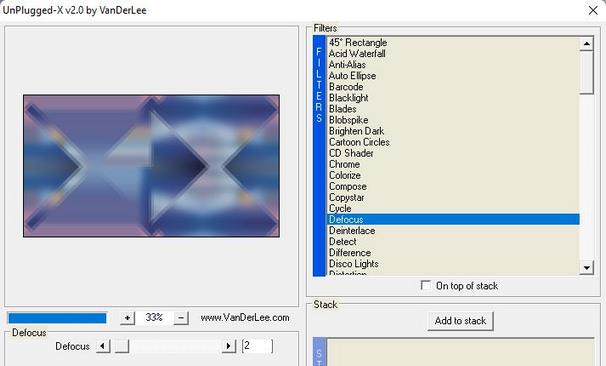Click the blurred preview image
Screen dimensions: 606x366
click(152, 166)
